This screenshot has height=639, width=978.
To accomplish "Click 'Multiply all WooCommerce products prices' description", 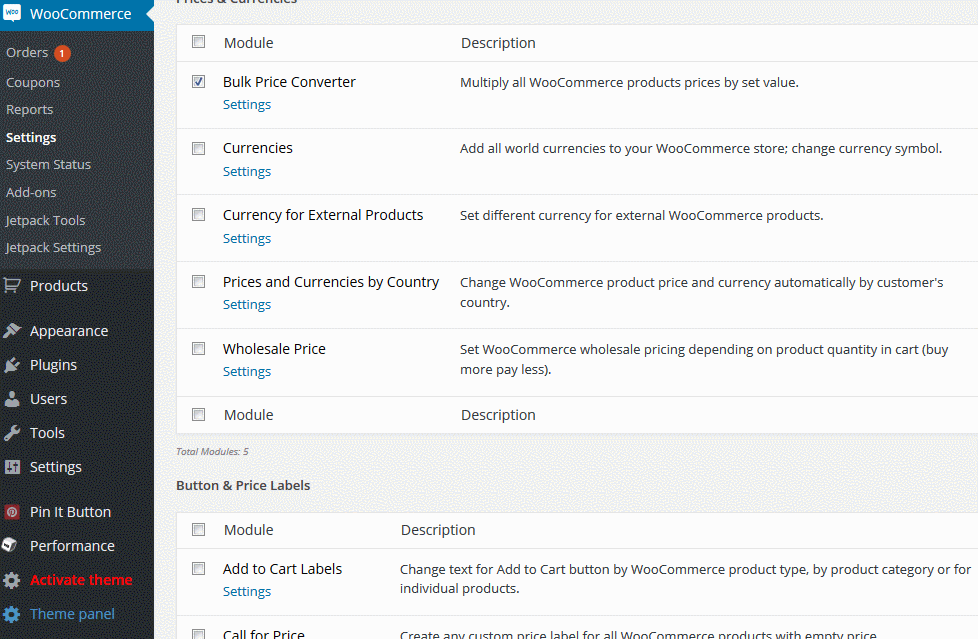I will tap(629, 82).
